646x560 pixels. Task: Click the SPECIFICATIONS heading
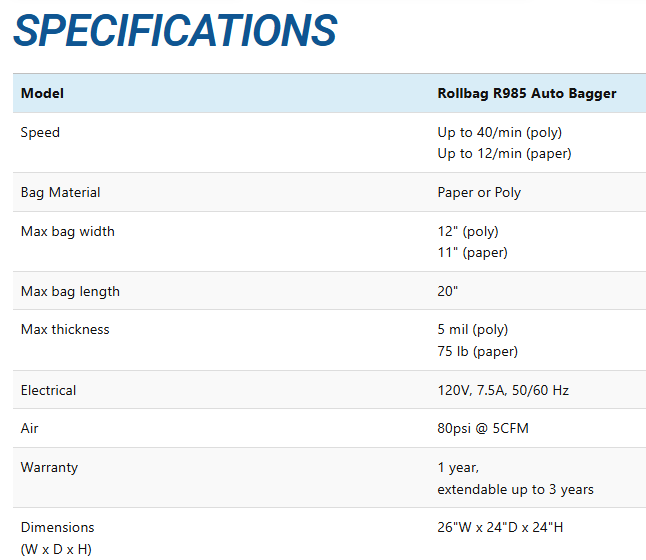pos(174,31)
